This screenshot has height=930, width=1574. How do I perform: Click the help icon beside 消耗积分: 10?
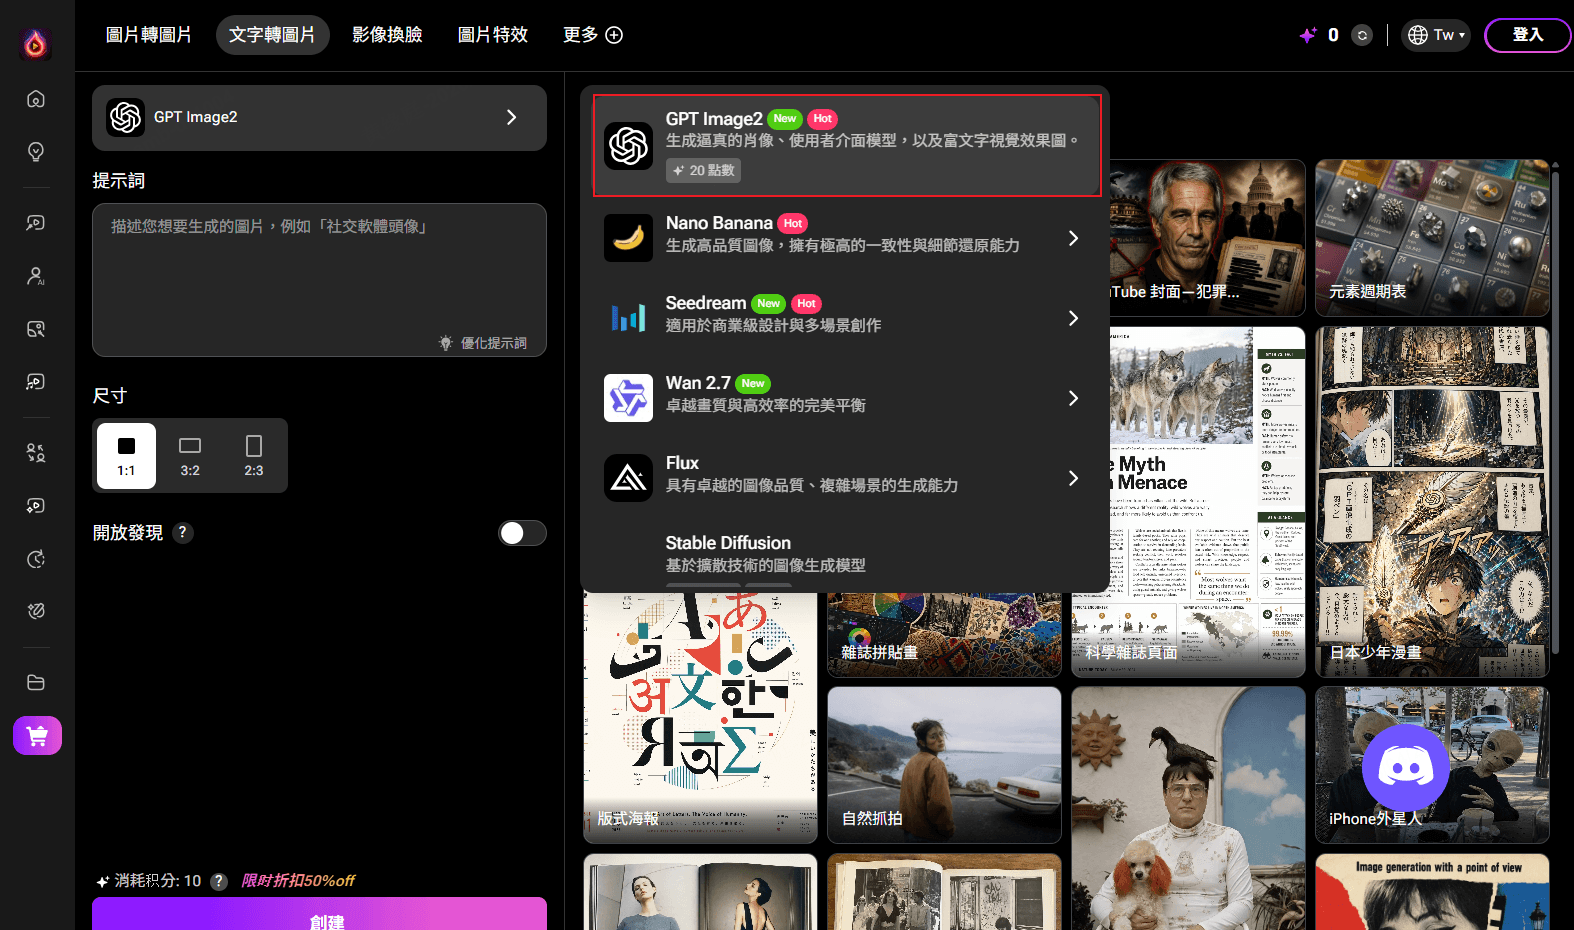(219, 881)
